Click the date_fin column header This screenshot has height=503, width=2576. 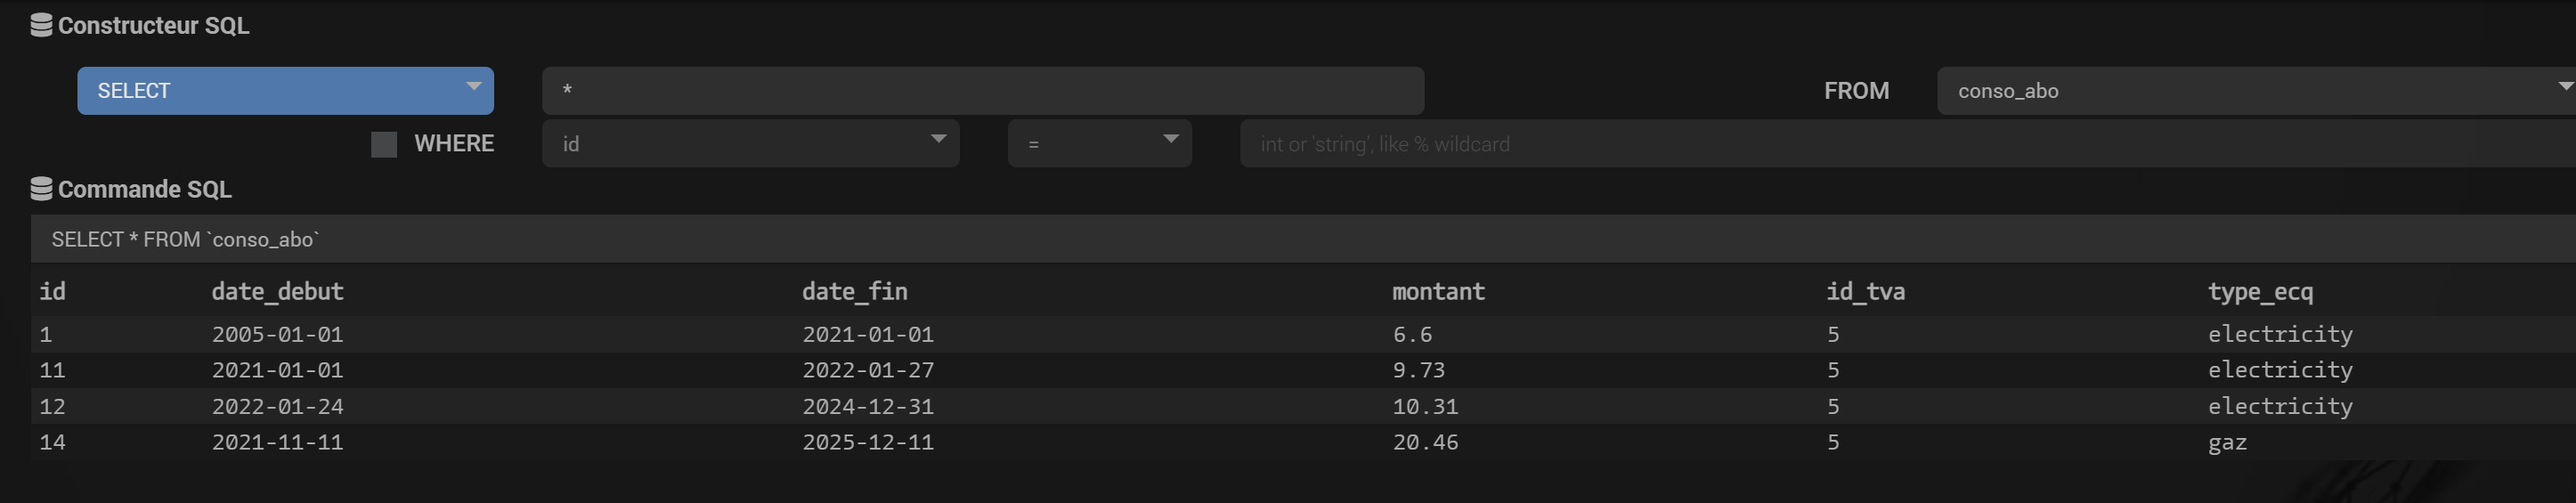click(855, 291)
